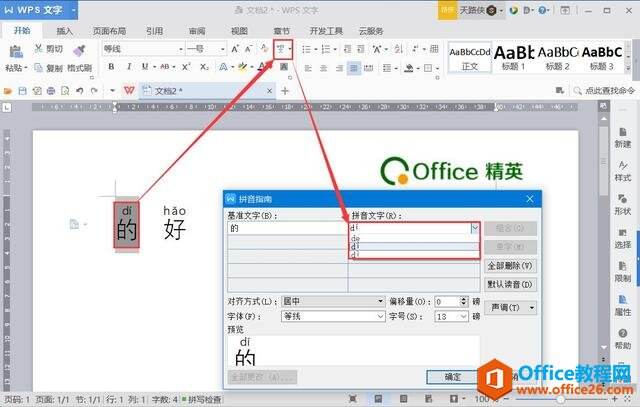The image size is (640, 407).
Task: Add a new document tab with plus
Action: (x=285, y=91)
